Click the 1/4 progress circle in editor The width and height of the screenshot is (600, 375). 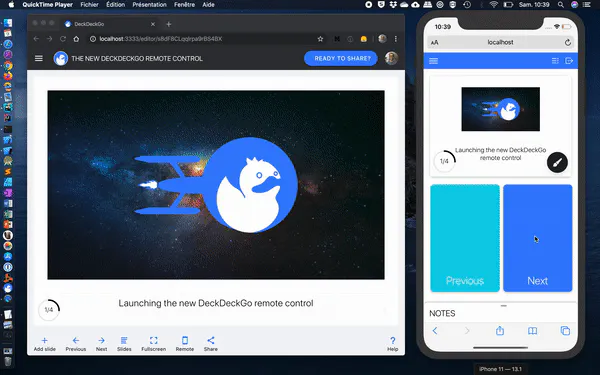49,310
